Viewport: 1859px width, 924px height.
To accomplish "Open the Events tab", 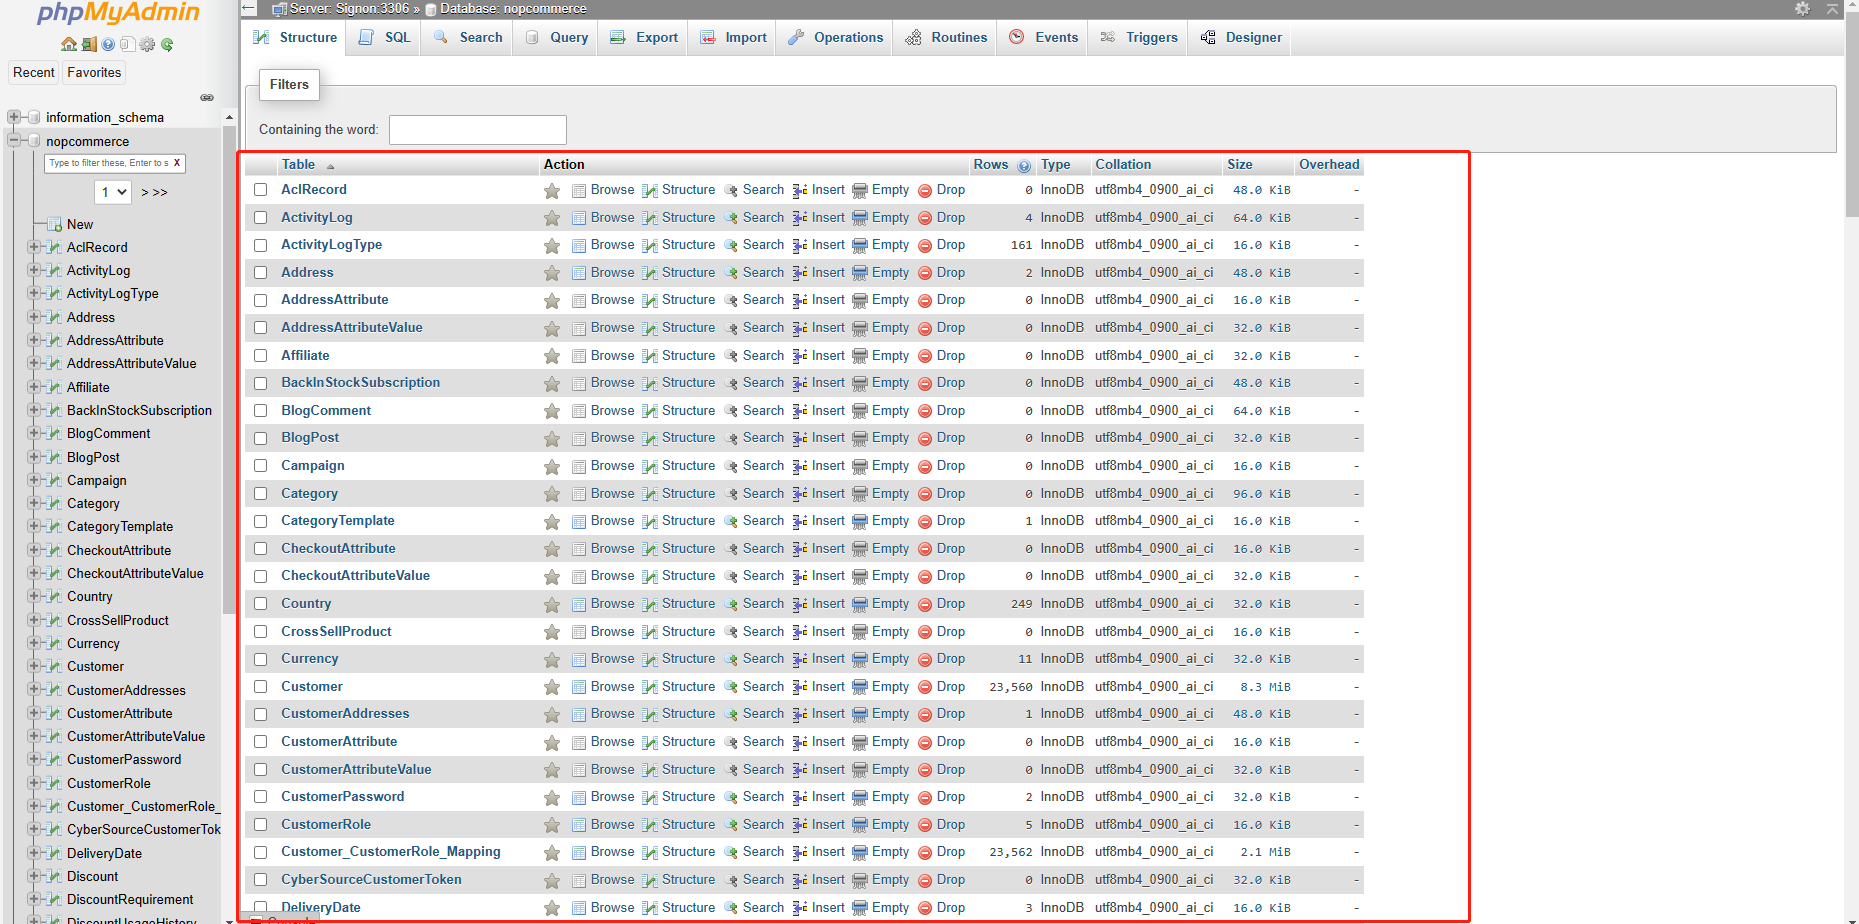I will point(1044,37).
